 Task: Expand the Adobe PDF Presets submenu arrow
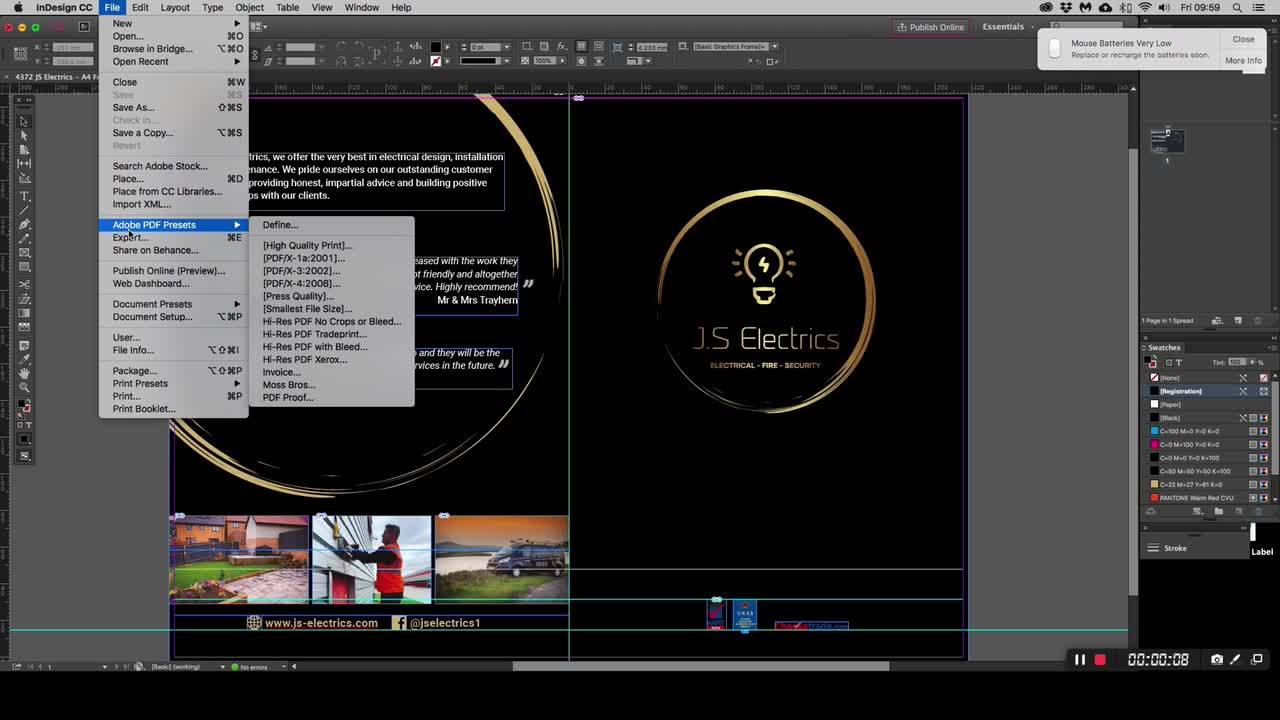(237, 225)
